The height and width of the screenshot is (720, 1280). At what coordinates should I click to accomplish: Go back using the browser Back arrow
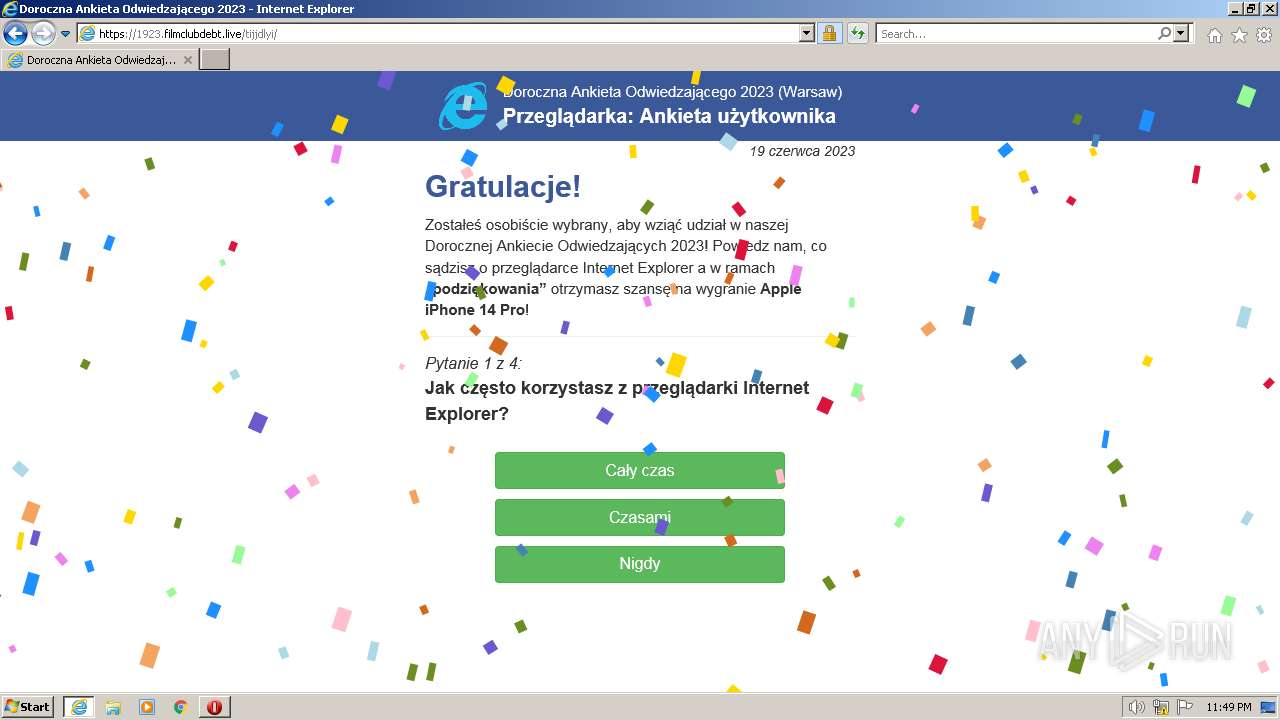click(x=15, y=33)
